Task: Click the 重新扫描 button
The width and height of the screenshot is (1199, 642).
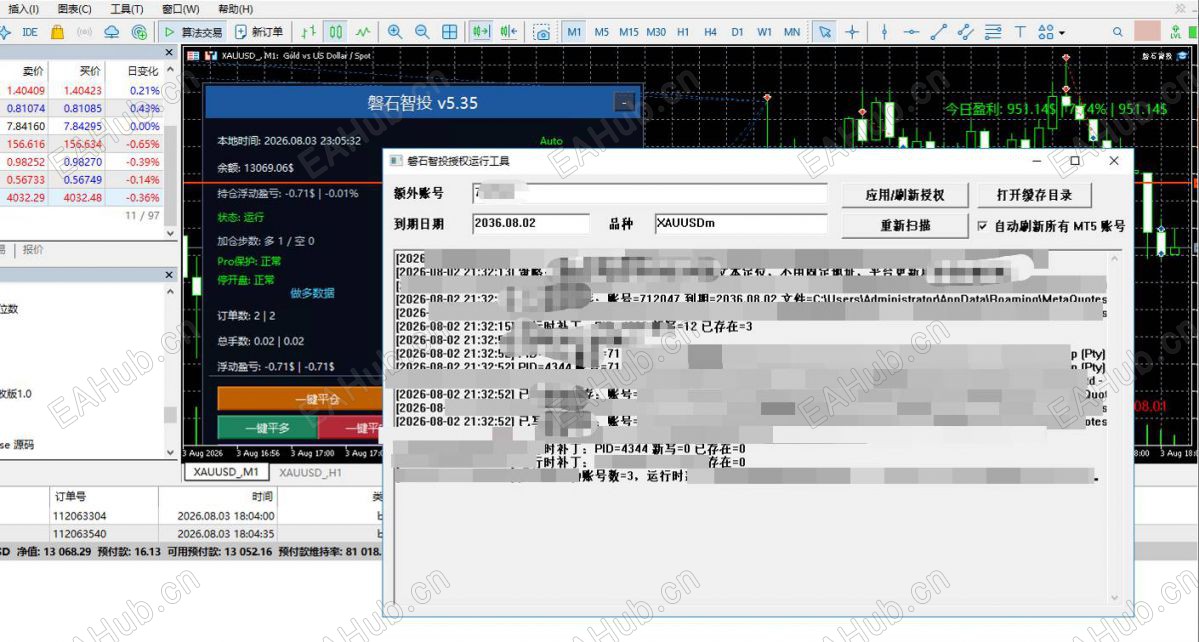Action: pos(905,225)
